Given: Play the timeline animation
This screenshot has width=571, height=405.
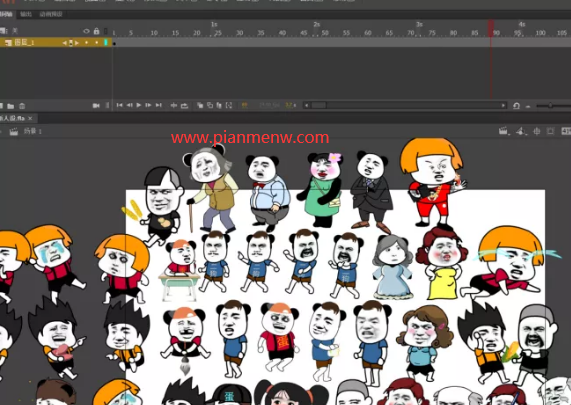Looking at the screenshot, I should 139,105.
